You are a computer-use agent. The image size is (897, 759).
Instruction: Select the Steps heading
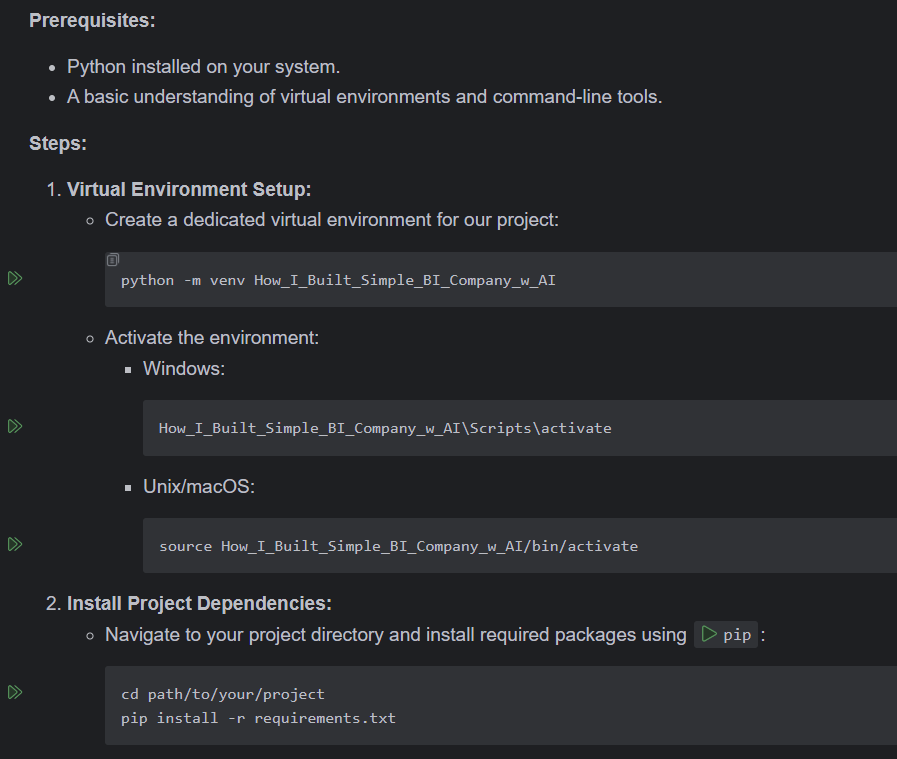tap(58, 144)
